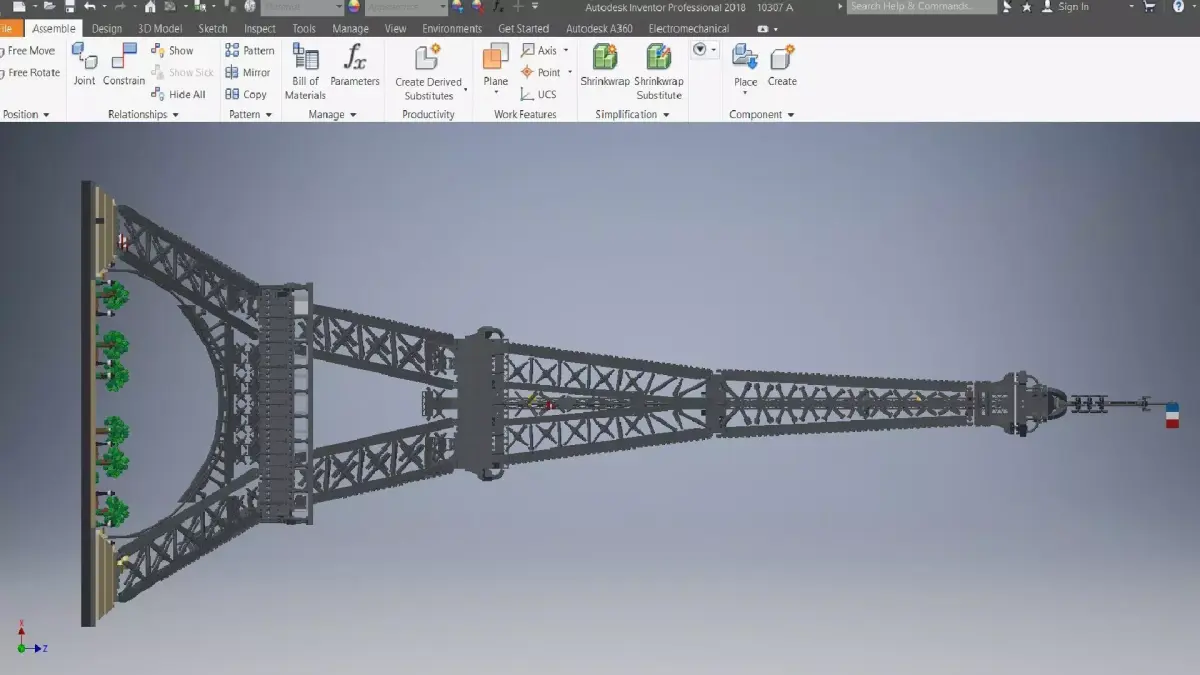This screenshot has height=675, width=1200.
Task: Open the Electromechanical tab
Action: 689,29
